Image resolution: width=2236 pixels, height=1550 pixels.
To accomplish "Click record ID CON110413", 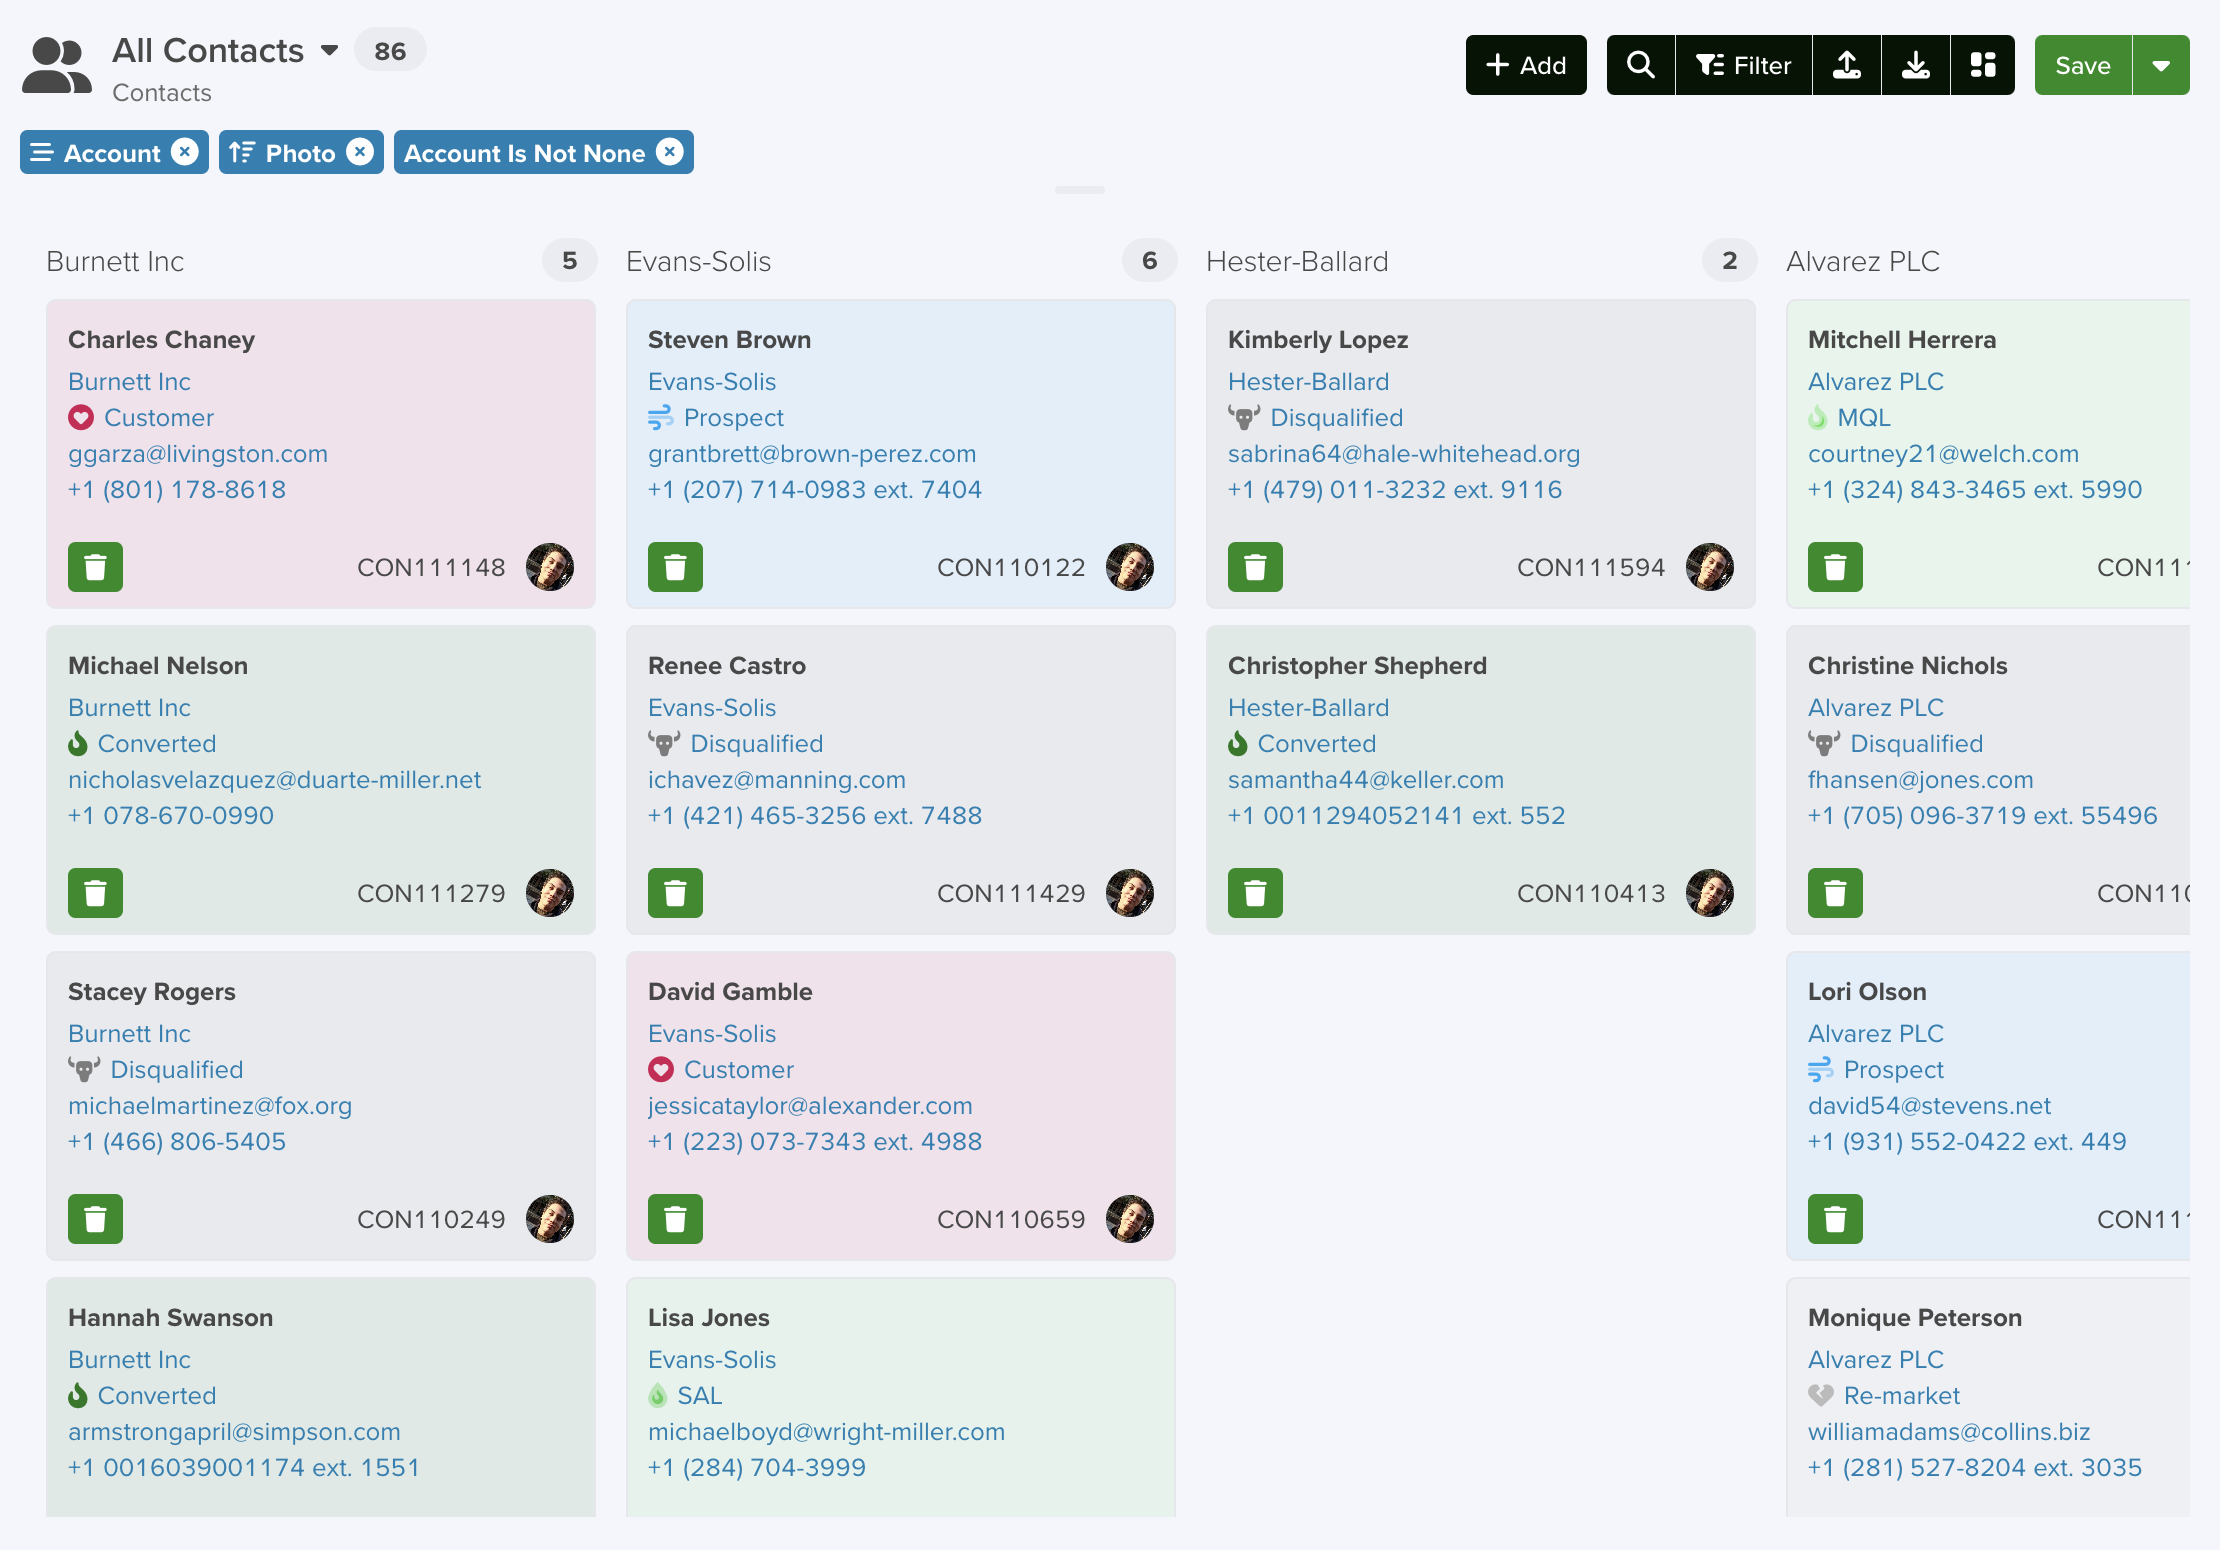I will (1591, 893).
